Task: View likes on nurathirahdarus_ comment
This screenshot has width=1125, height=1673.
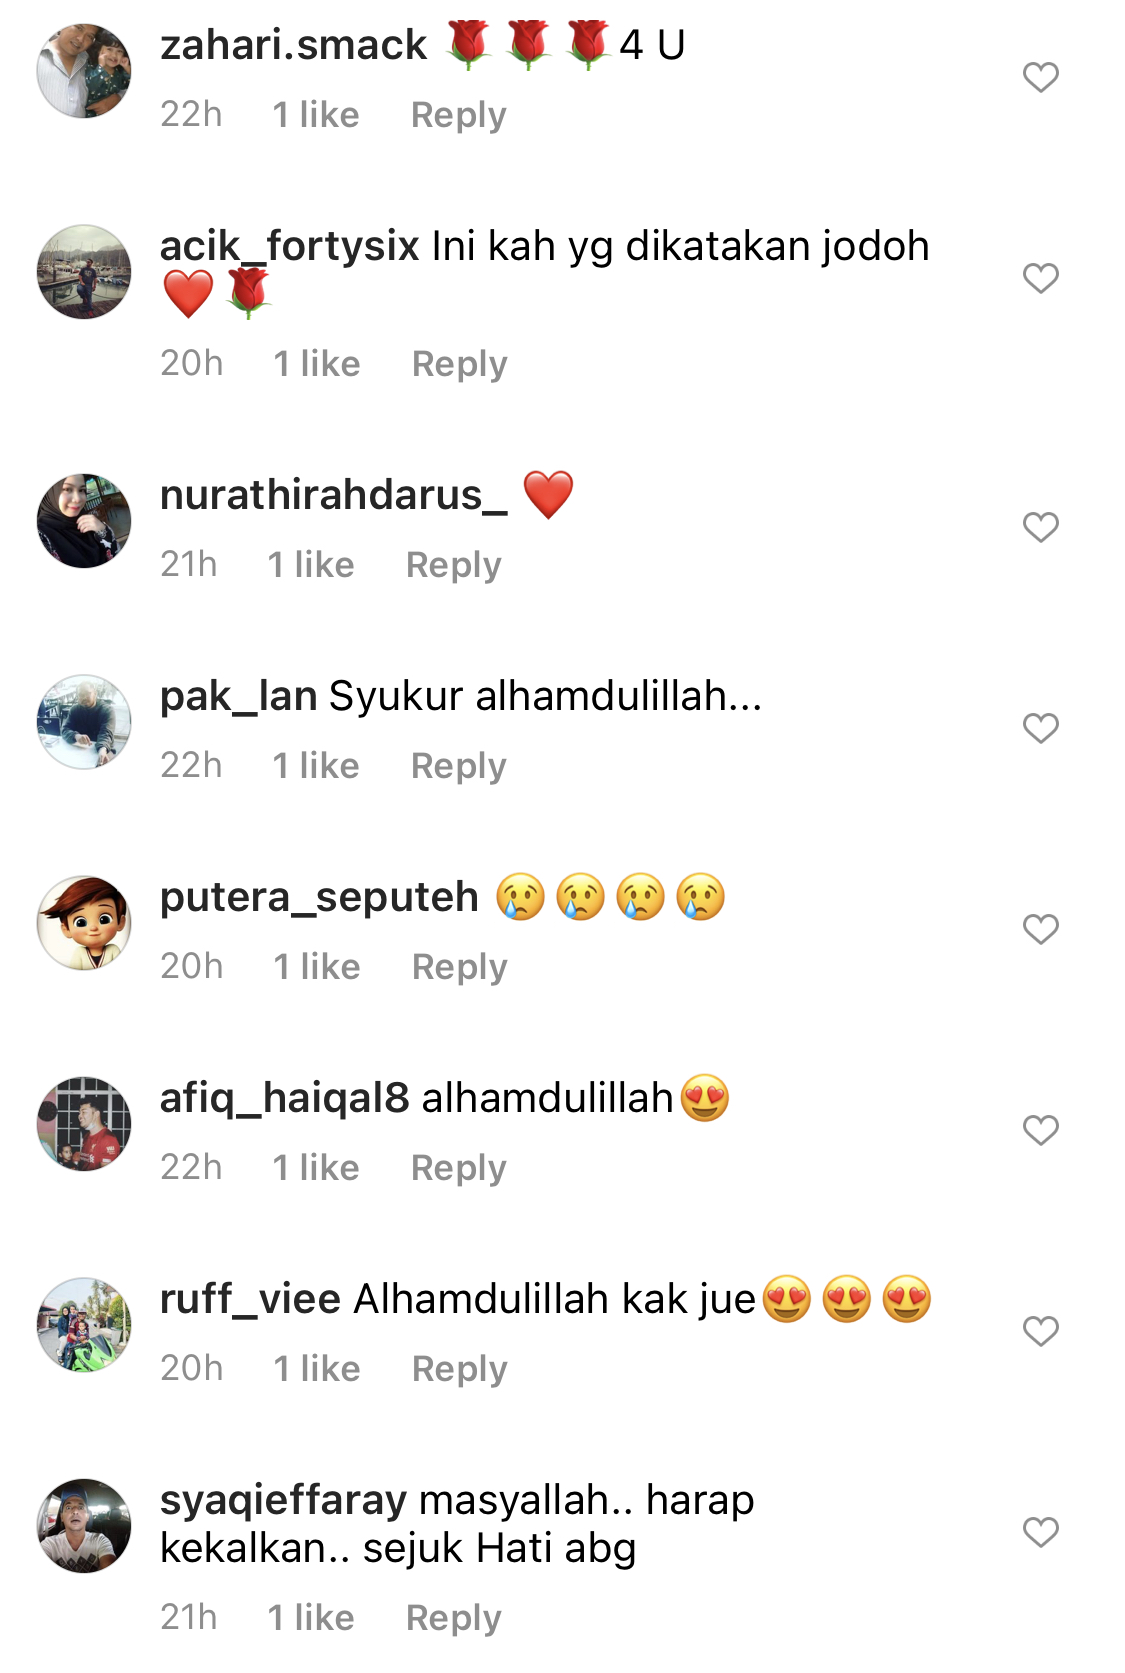Action: 311,565
